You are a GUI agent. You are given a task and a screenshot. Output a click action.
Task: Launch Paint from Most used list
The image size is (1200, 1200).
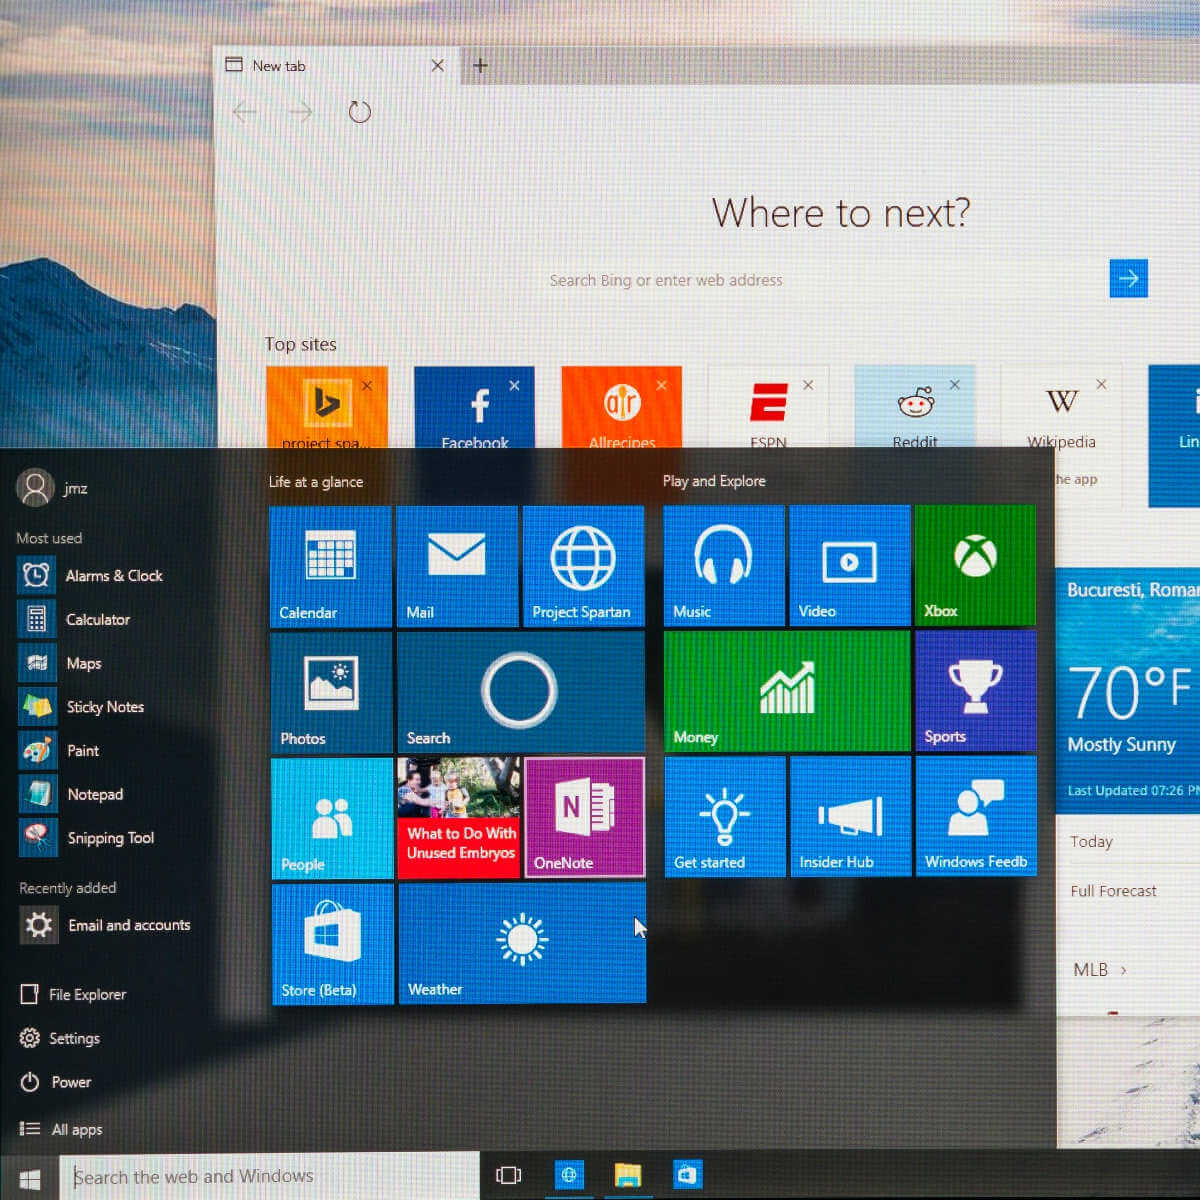point(60,751)
